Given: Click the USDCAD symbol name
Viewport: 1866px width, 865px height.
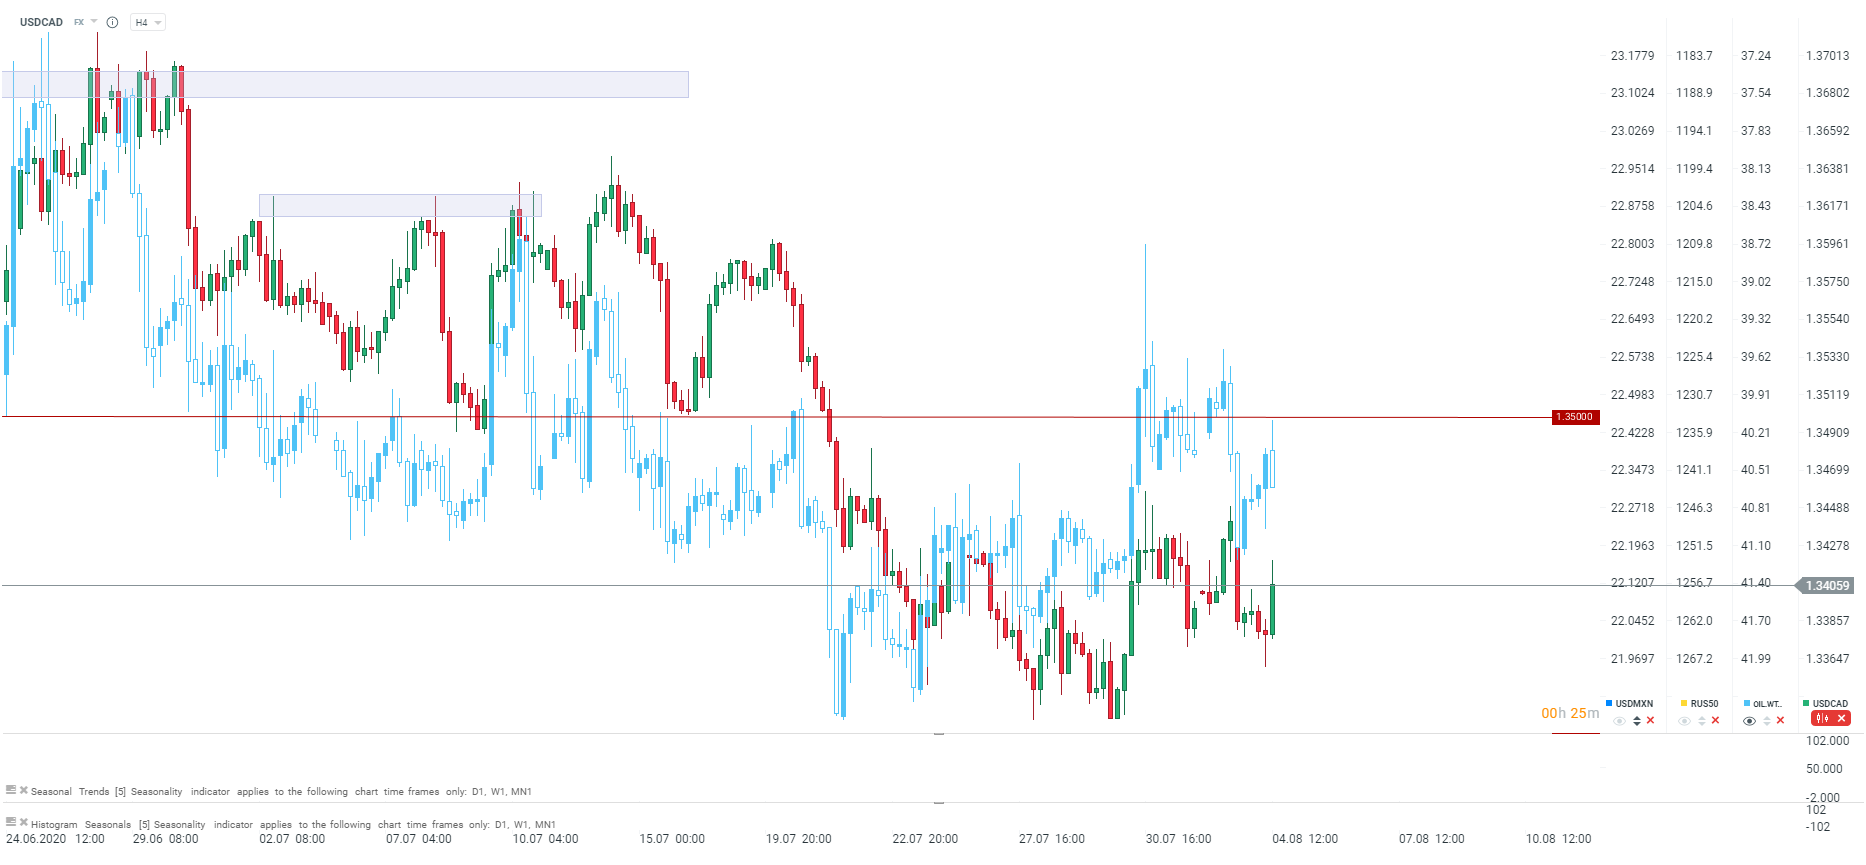Looking at the screenshot, I should pyautogui.click(x=41, y=22).
